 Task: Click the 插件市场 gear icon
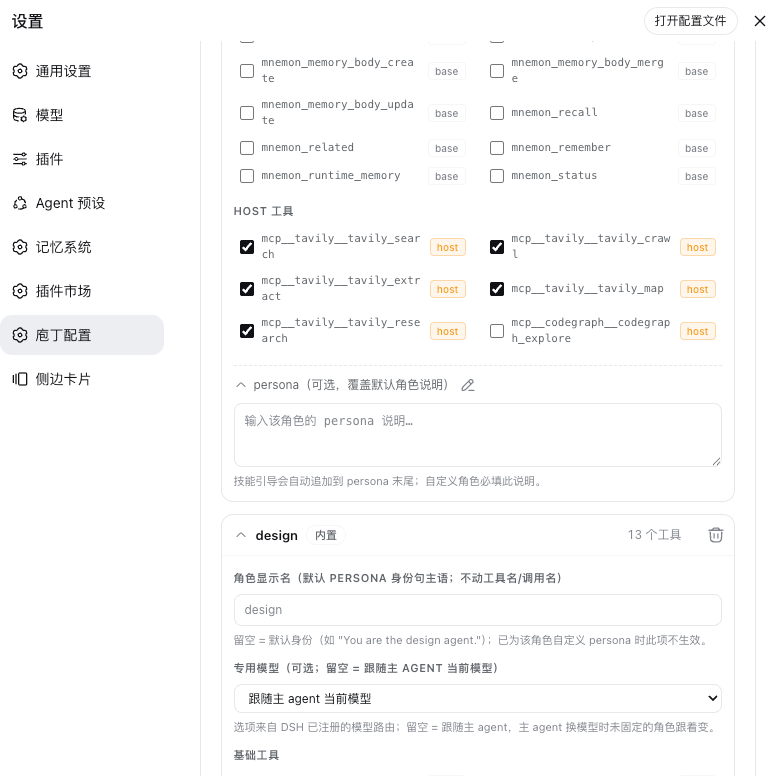[20, 291]
